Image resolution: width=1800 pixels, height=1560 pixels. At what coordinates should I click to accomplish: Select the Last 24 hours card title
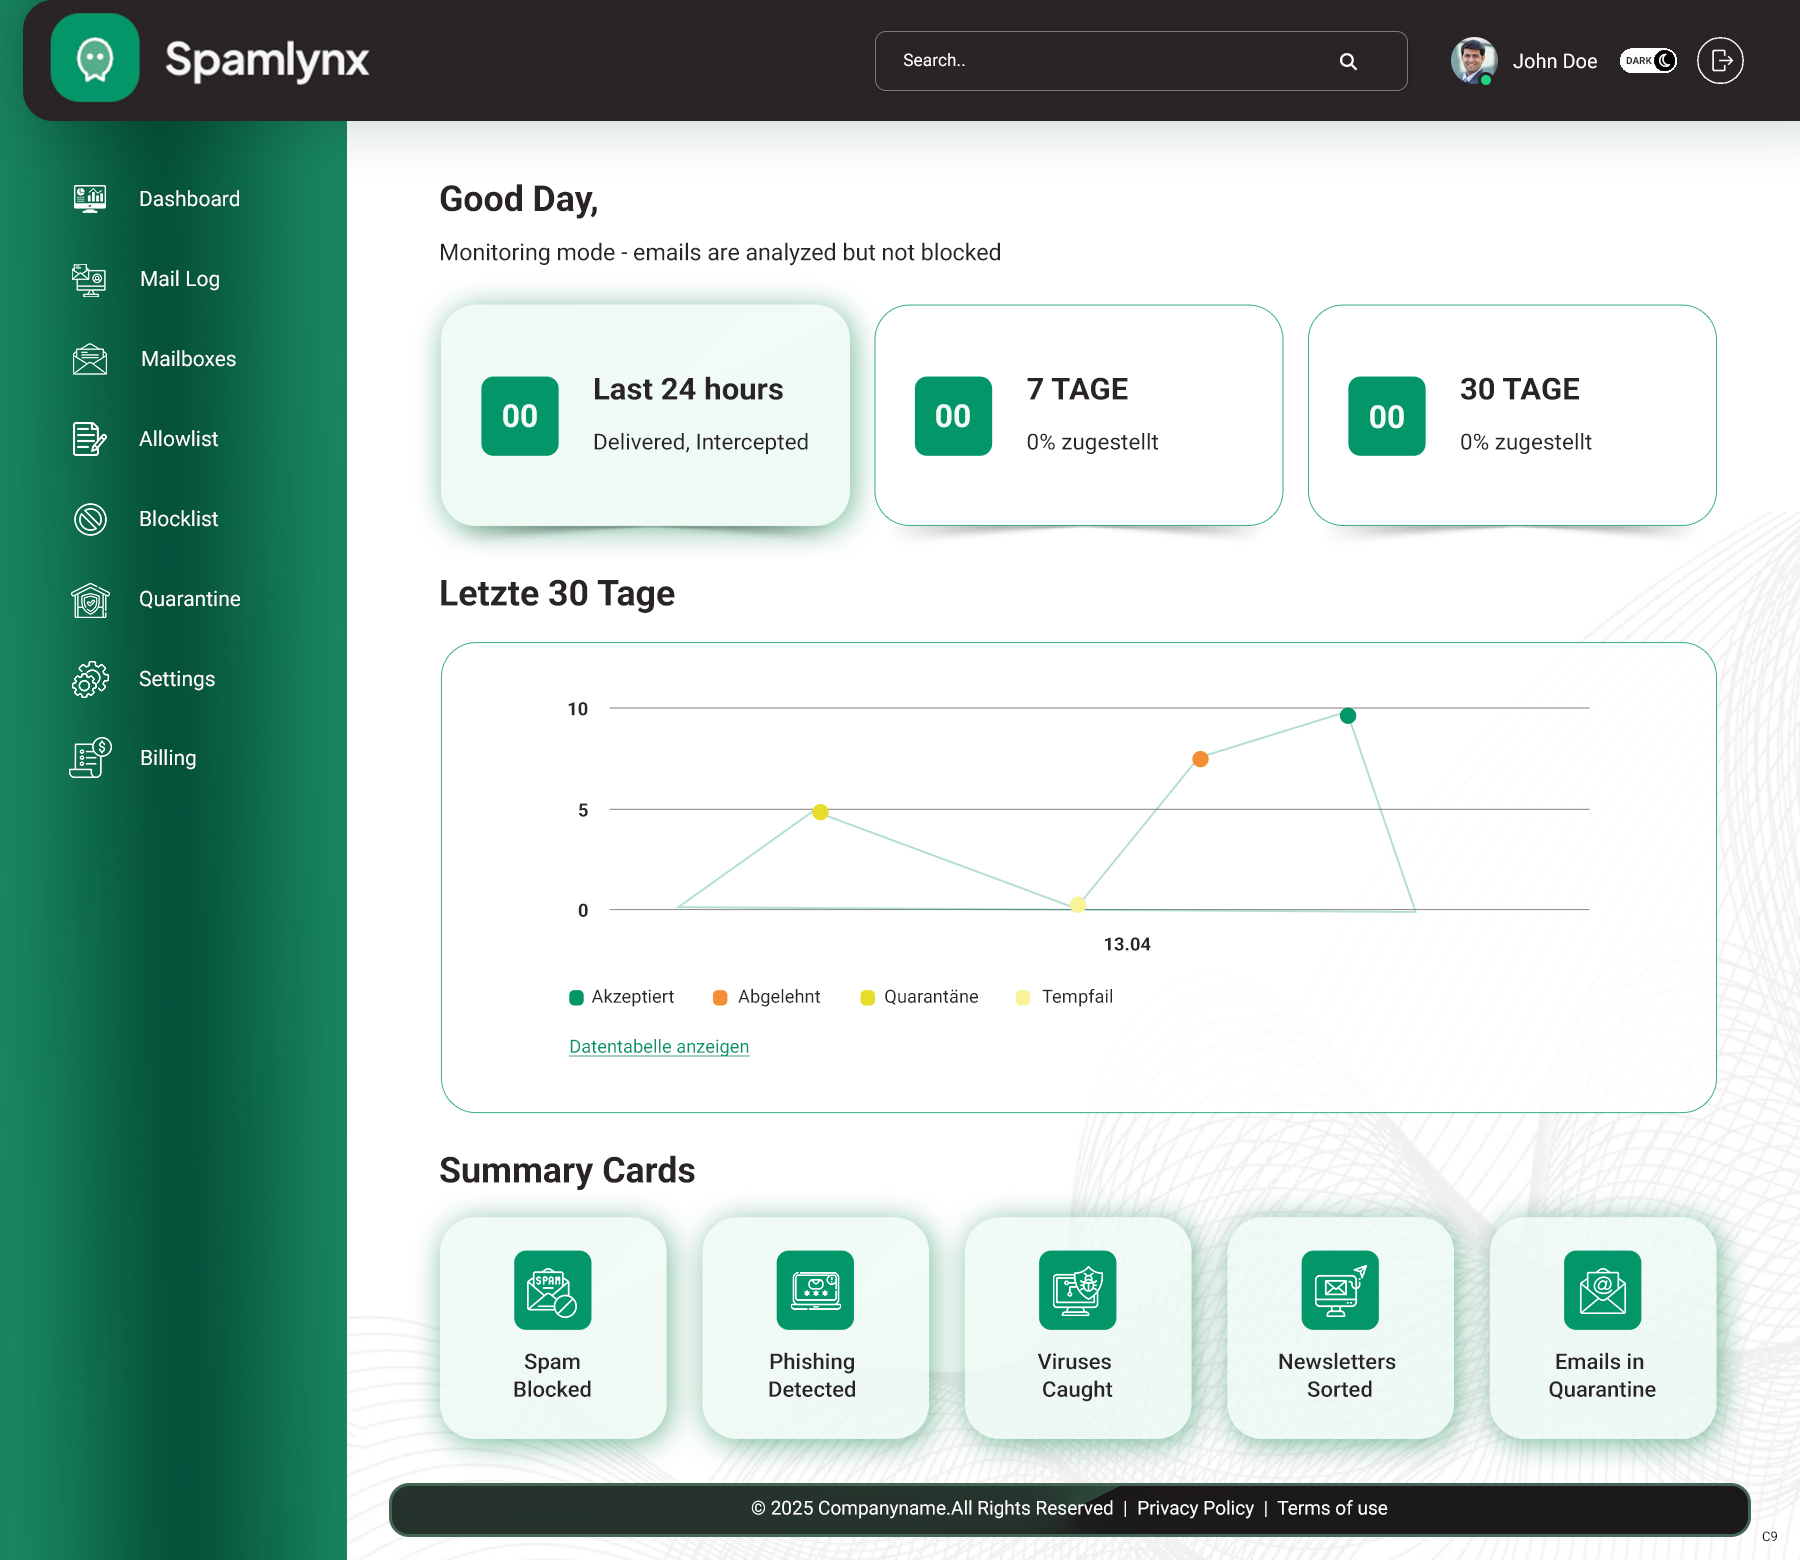tap(688, 389)
